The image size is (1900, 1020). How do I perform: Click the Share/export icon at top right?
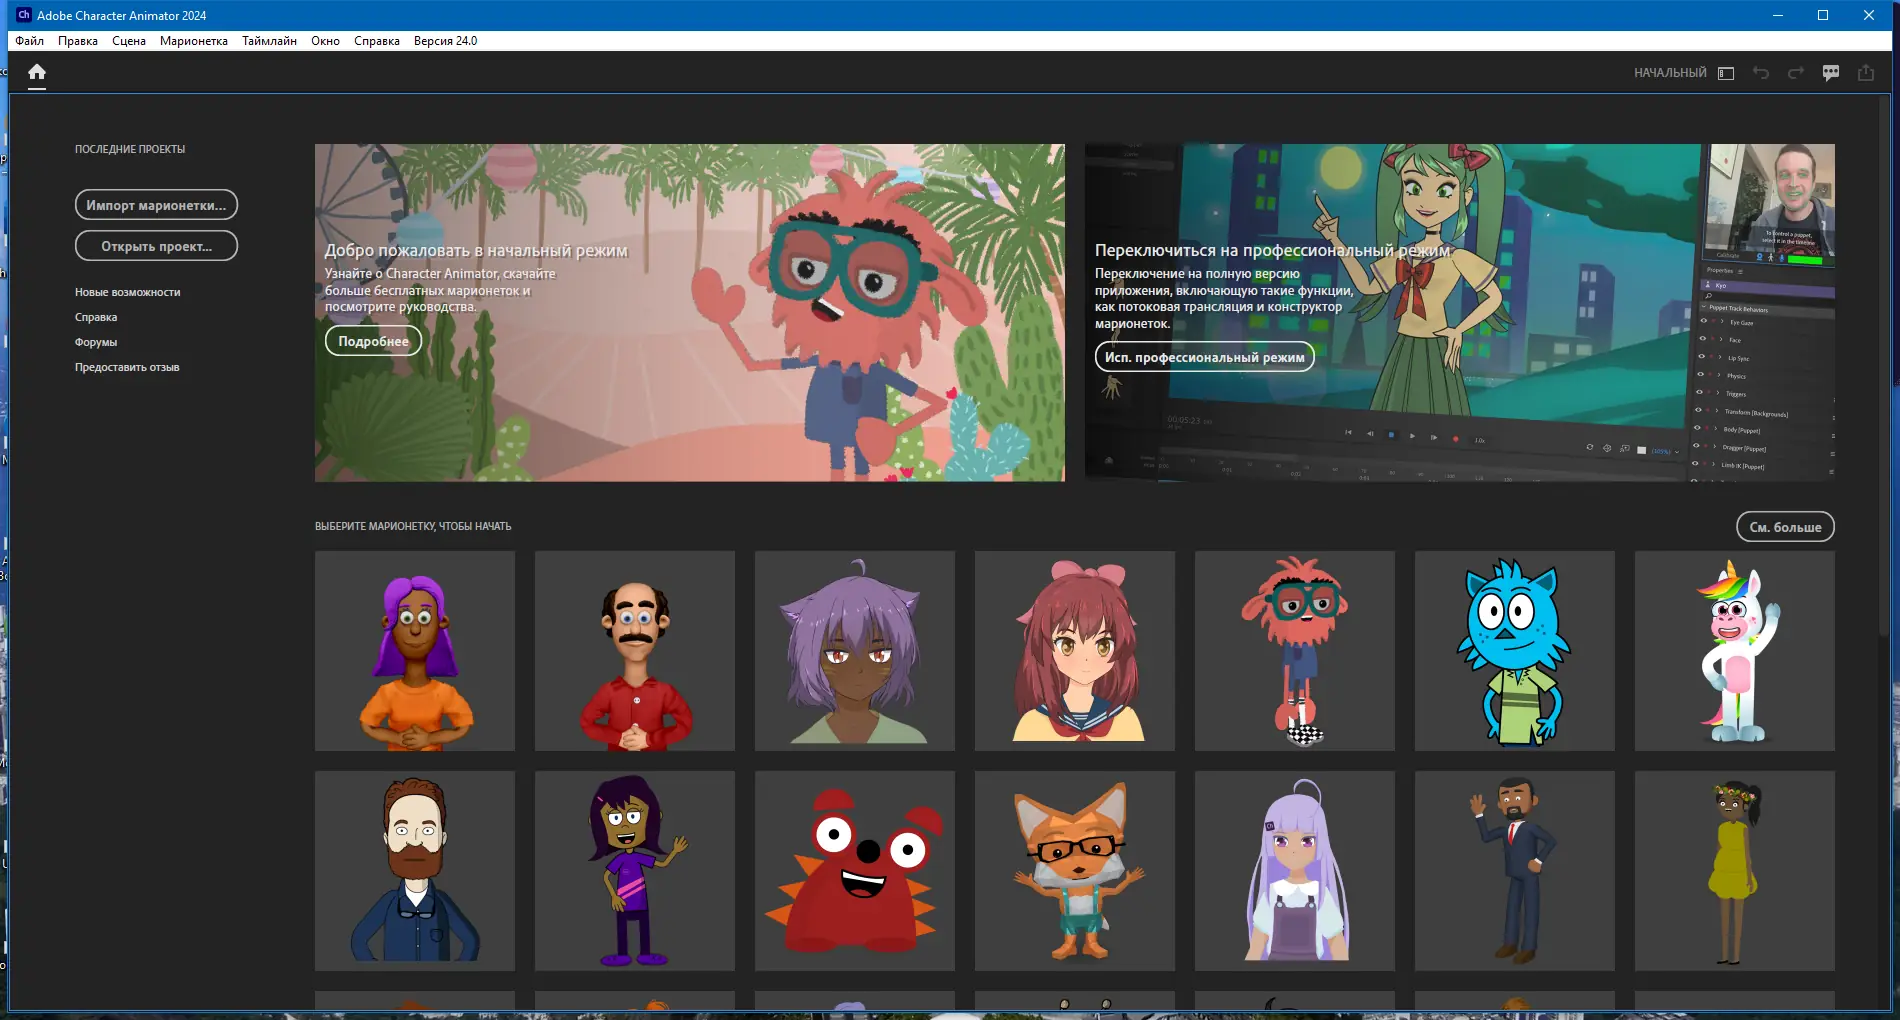click(1866, 71)
